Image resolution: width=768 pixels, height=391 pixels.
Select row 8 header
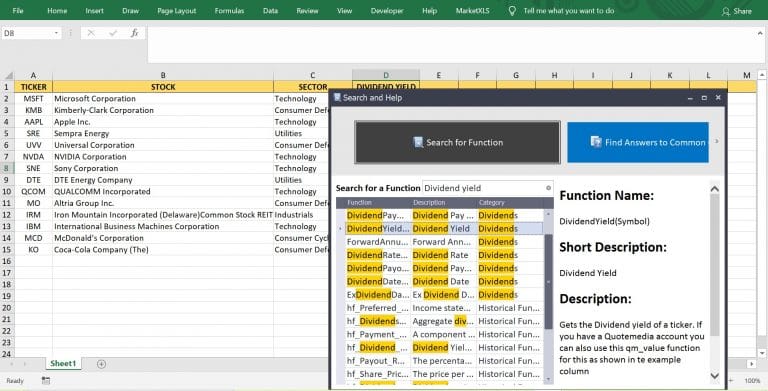pos(7,168)
